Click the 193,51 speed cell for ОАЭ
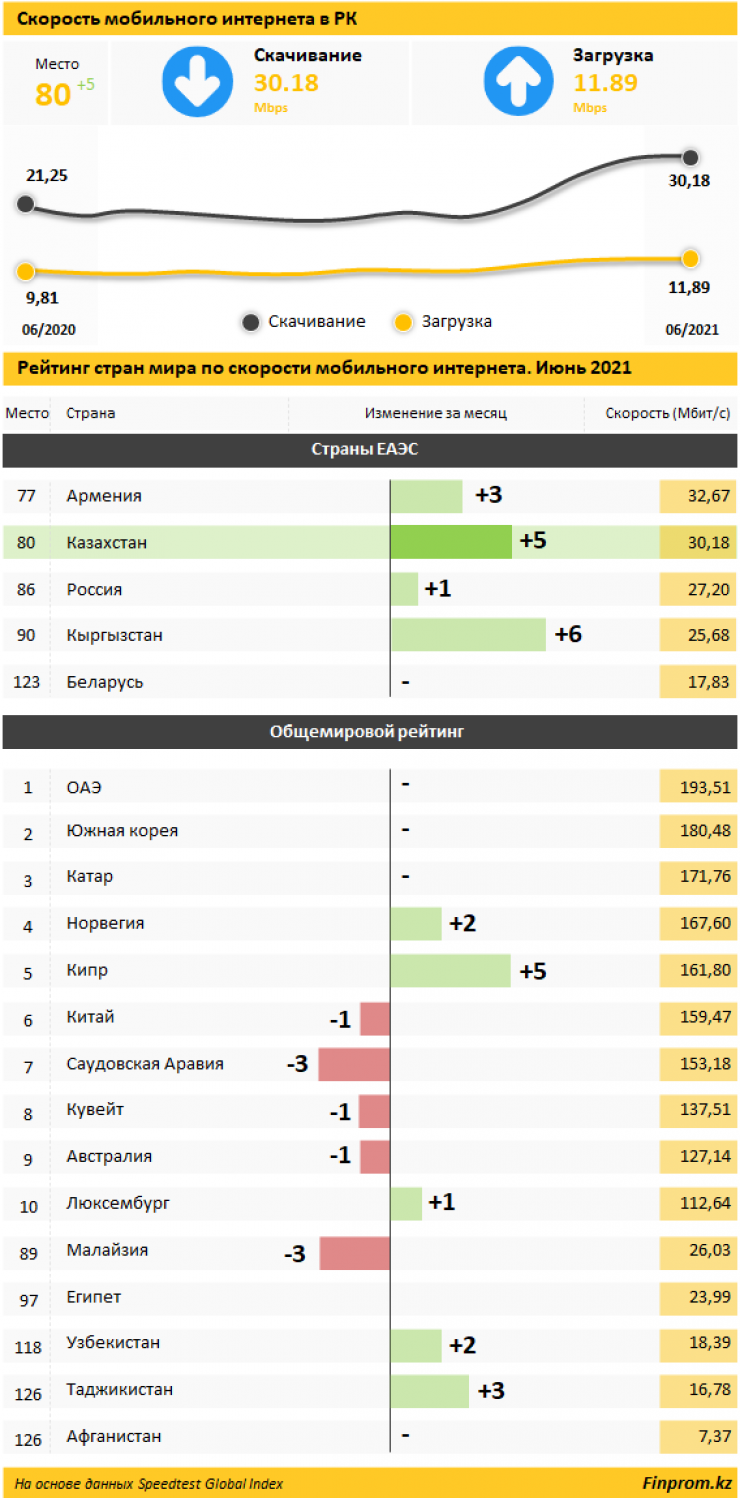This screenshot has width=740, height=1498. pos(697,787)
